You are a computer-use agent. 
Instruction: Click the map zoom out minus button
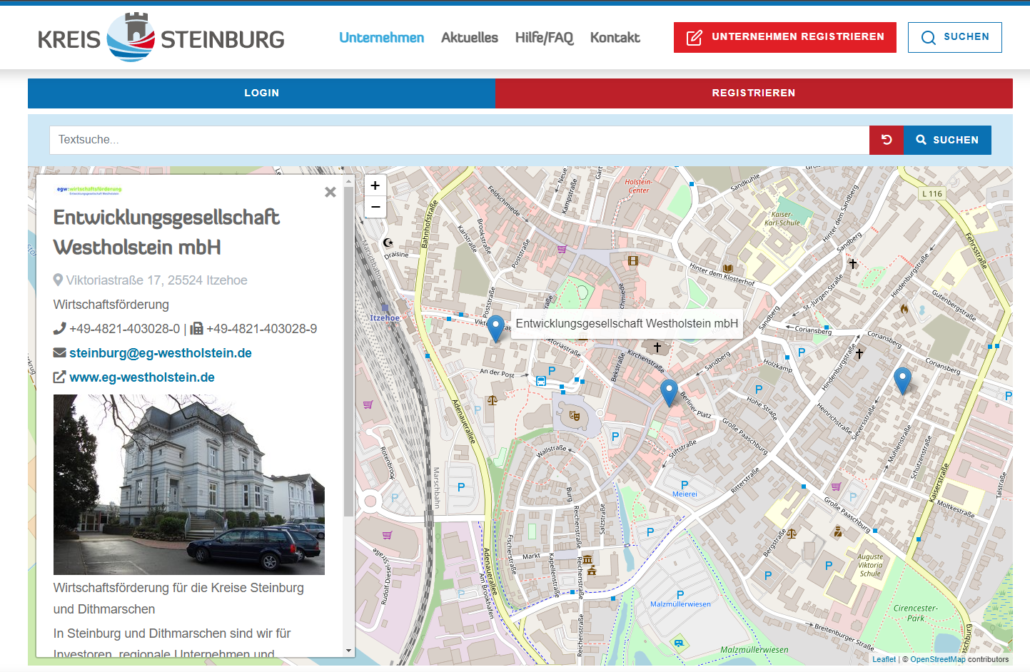coord(375,207)
